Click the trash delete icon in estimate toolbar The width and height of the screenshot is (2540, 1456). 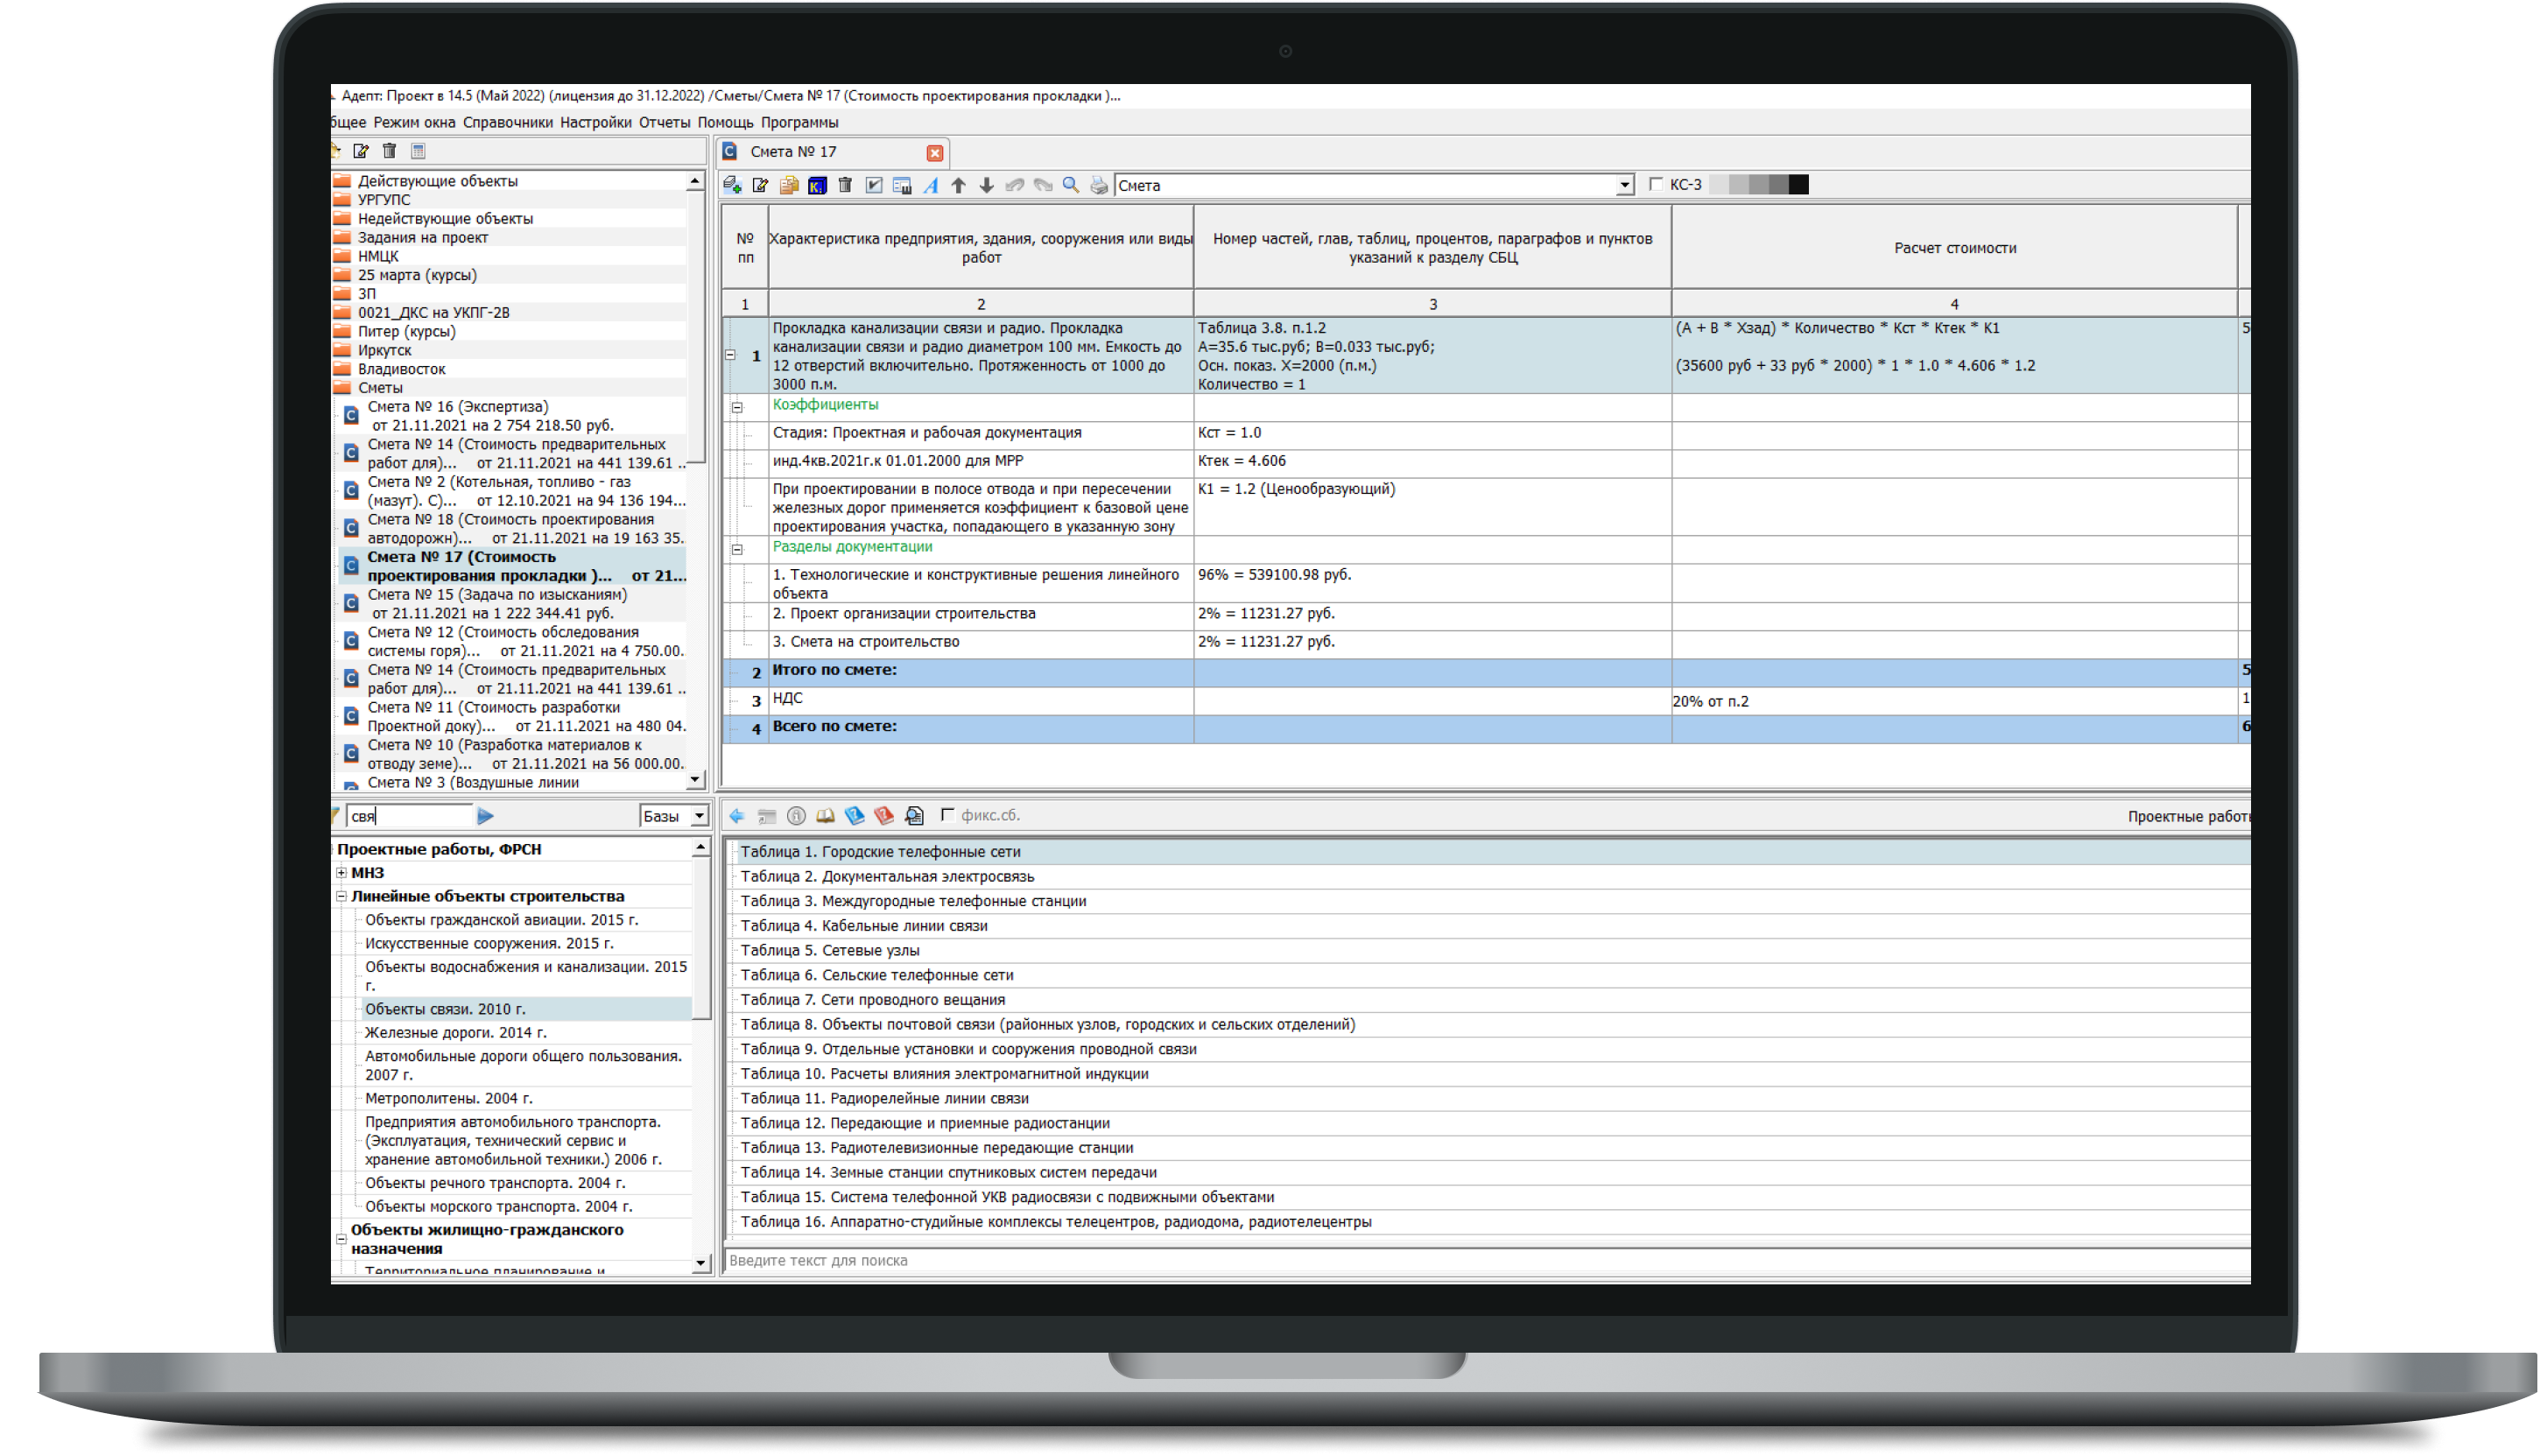[x=845, y=185]
